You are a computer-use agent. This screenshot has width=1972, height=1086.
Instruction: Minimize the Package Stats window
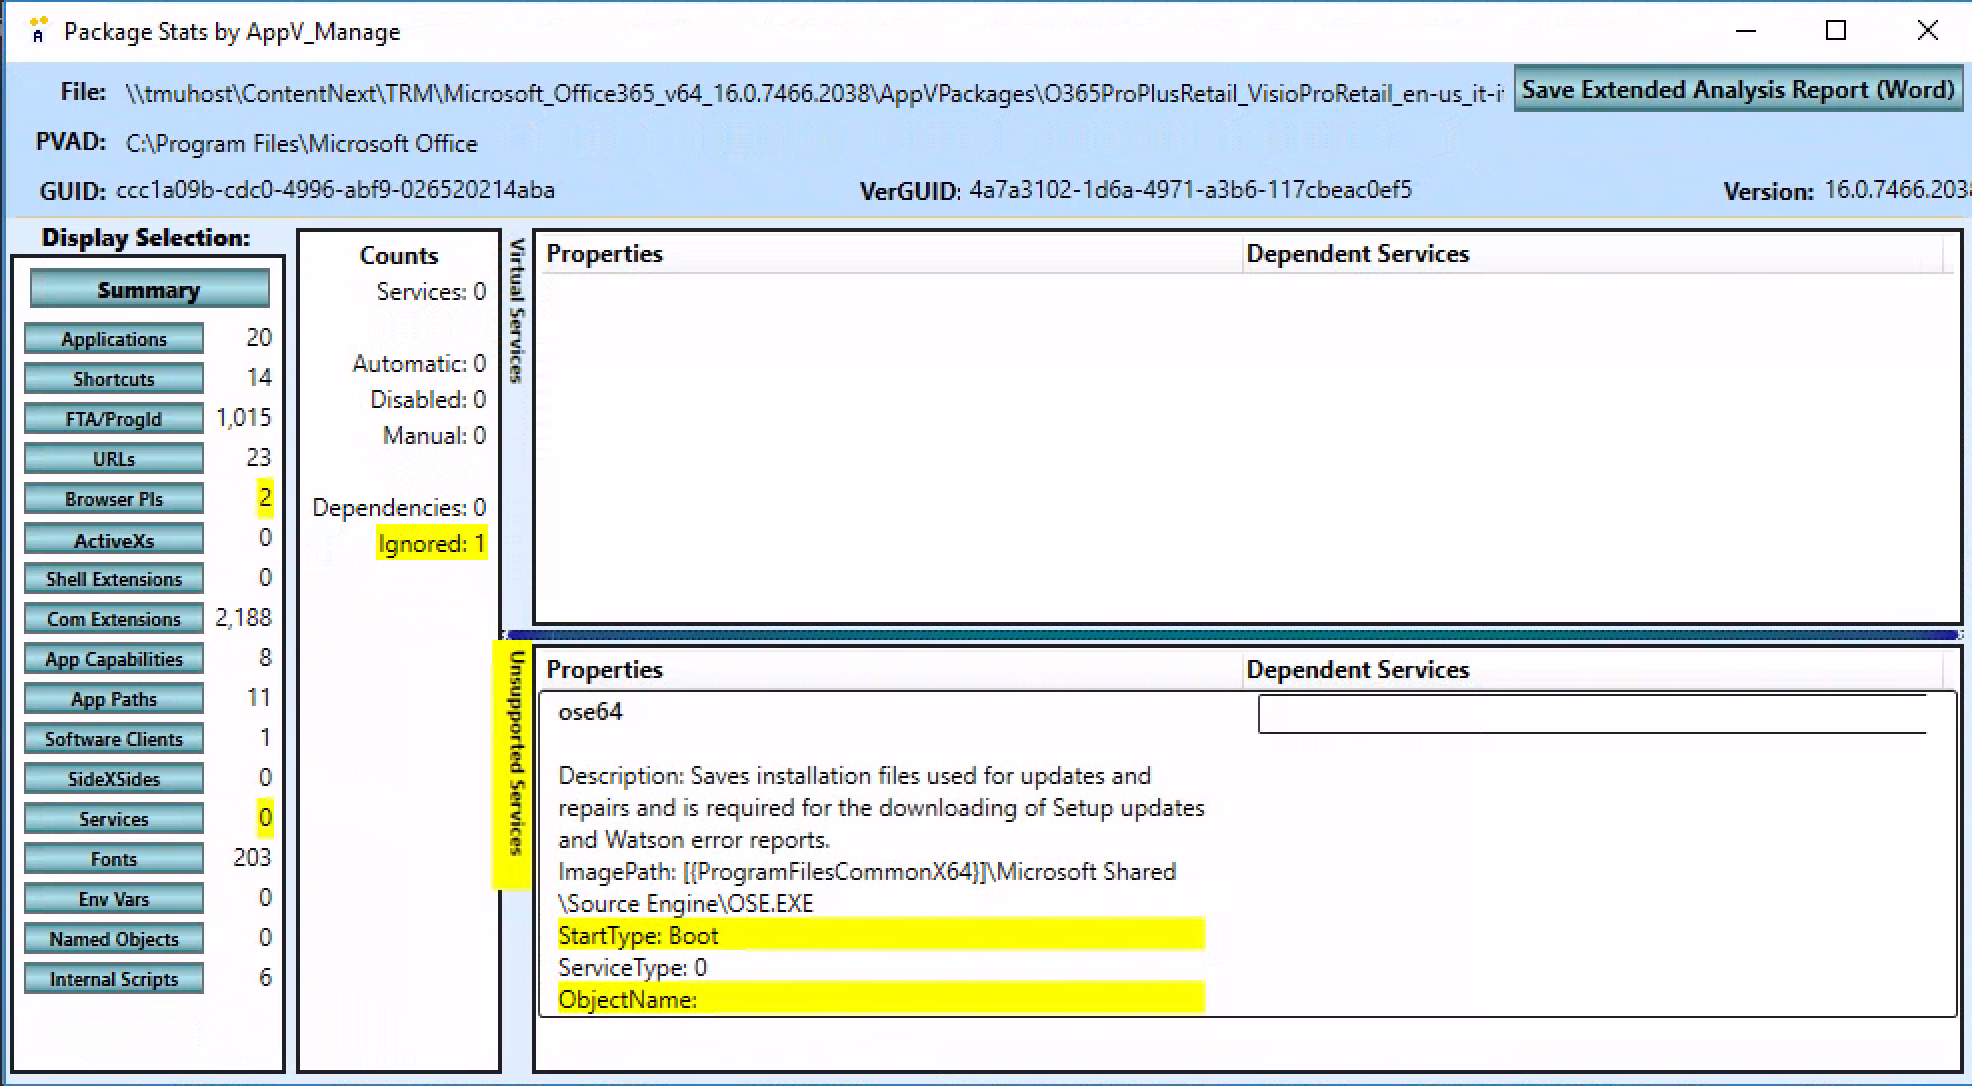[1746, 31]
